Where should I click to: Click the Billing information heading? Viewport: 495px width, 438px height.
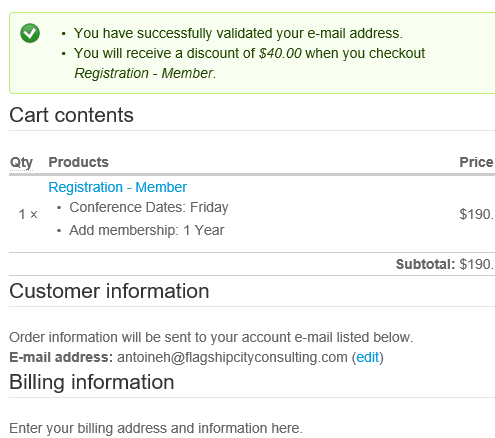[92, 382]
